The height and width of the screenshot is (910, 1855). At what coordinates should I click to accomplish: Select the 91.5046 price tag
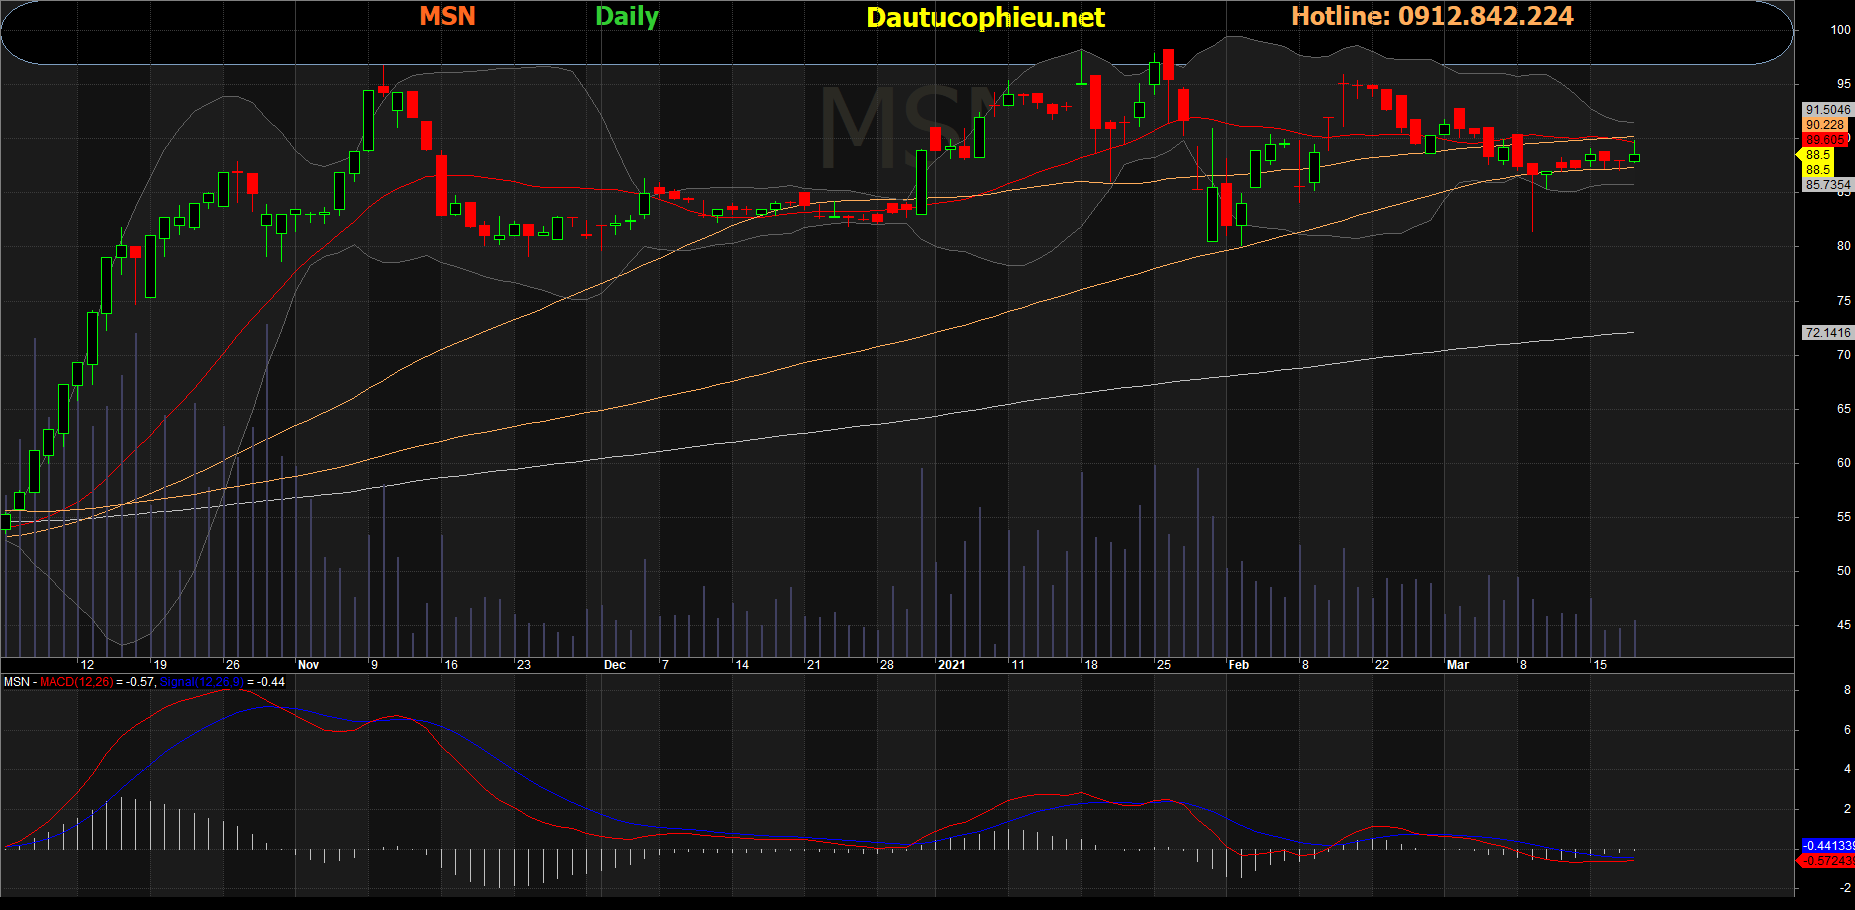[x=1828, y=110]
